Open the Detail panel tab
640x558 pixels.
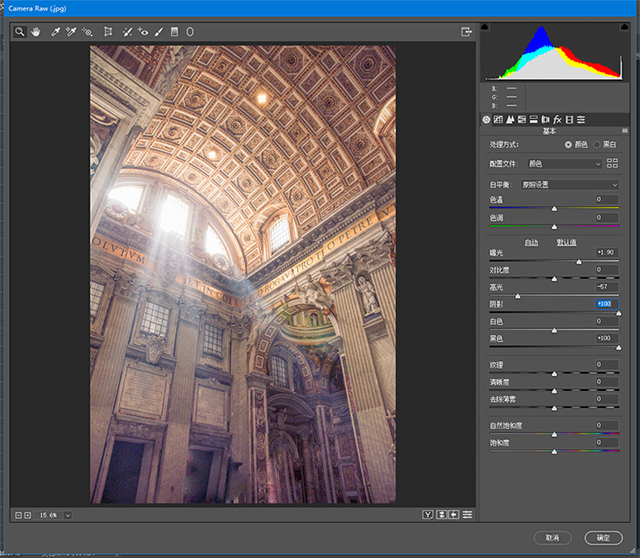tap(510, 120)
